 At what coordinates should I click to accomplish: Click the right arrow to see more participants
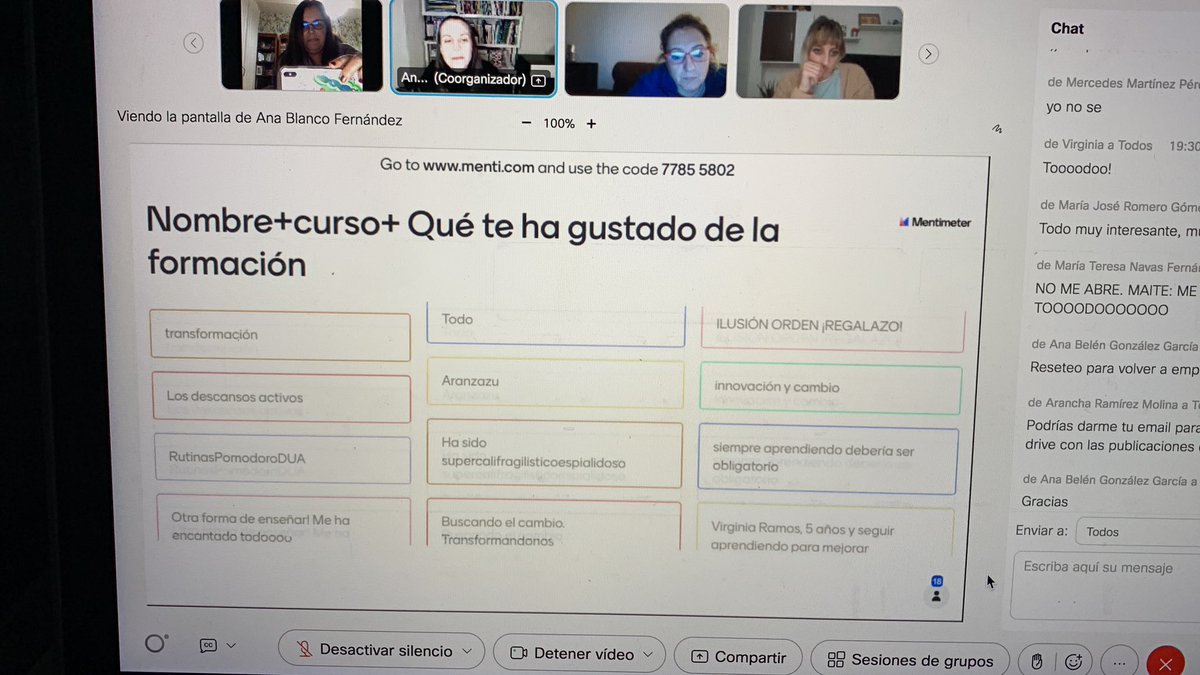pos(928,53)
